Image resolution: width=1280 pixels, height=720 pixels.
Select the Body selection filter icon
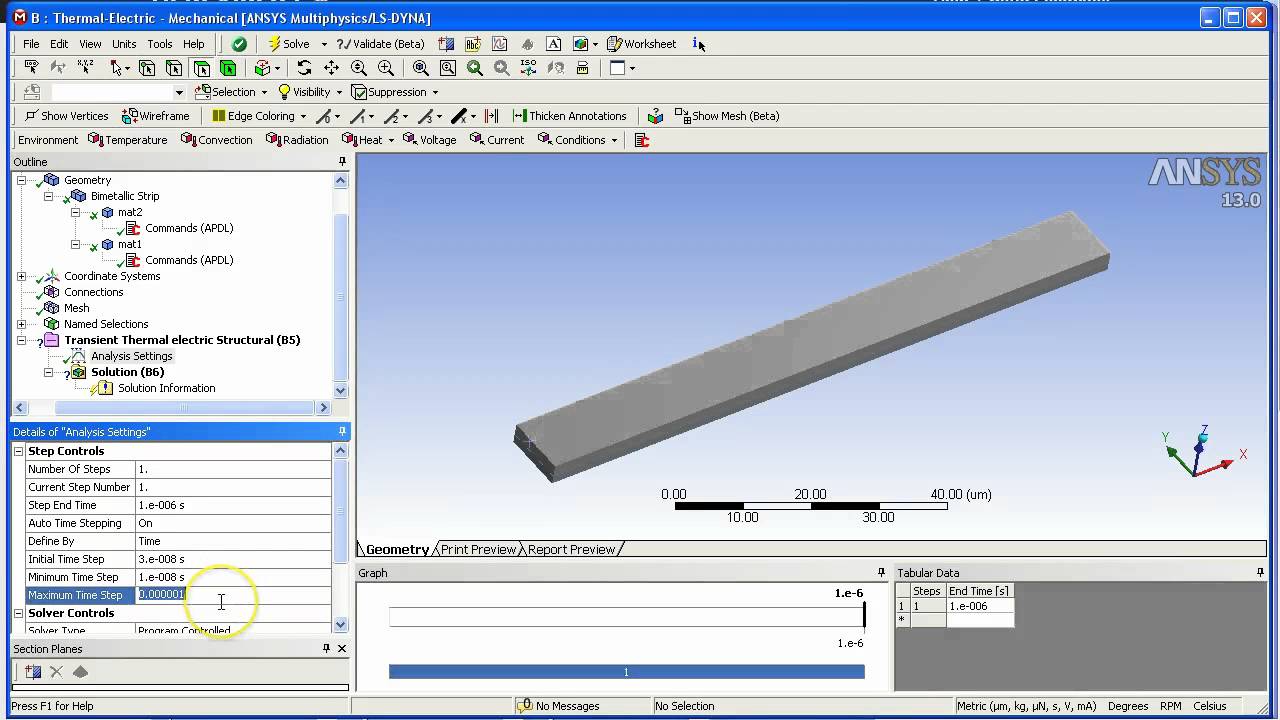tap(228, 68)
